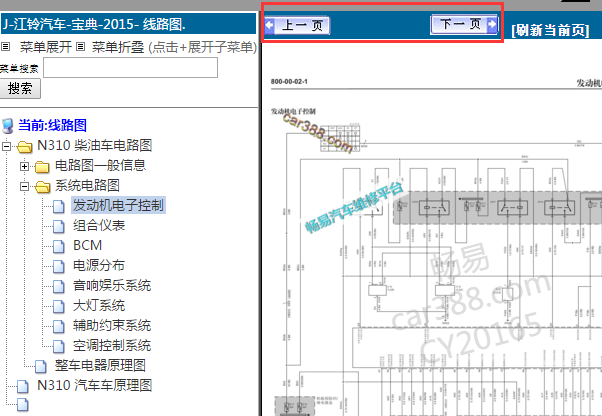602x416 pixels.
Task: Open the 整车电器原理图 tree item
Action: (100, 365)
